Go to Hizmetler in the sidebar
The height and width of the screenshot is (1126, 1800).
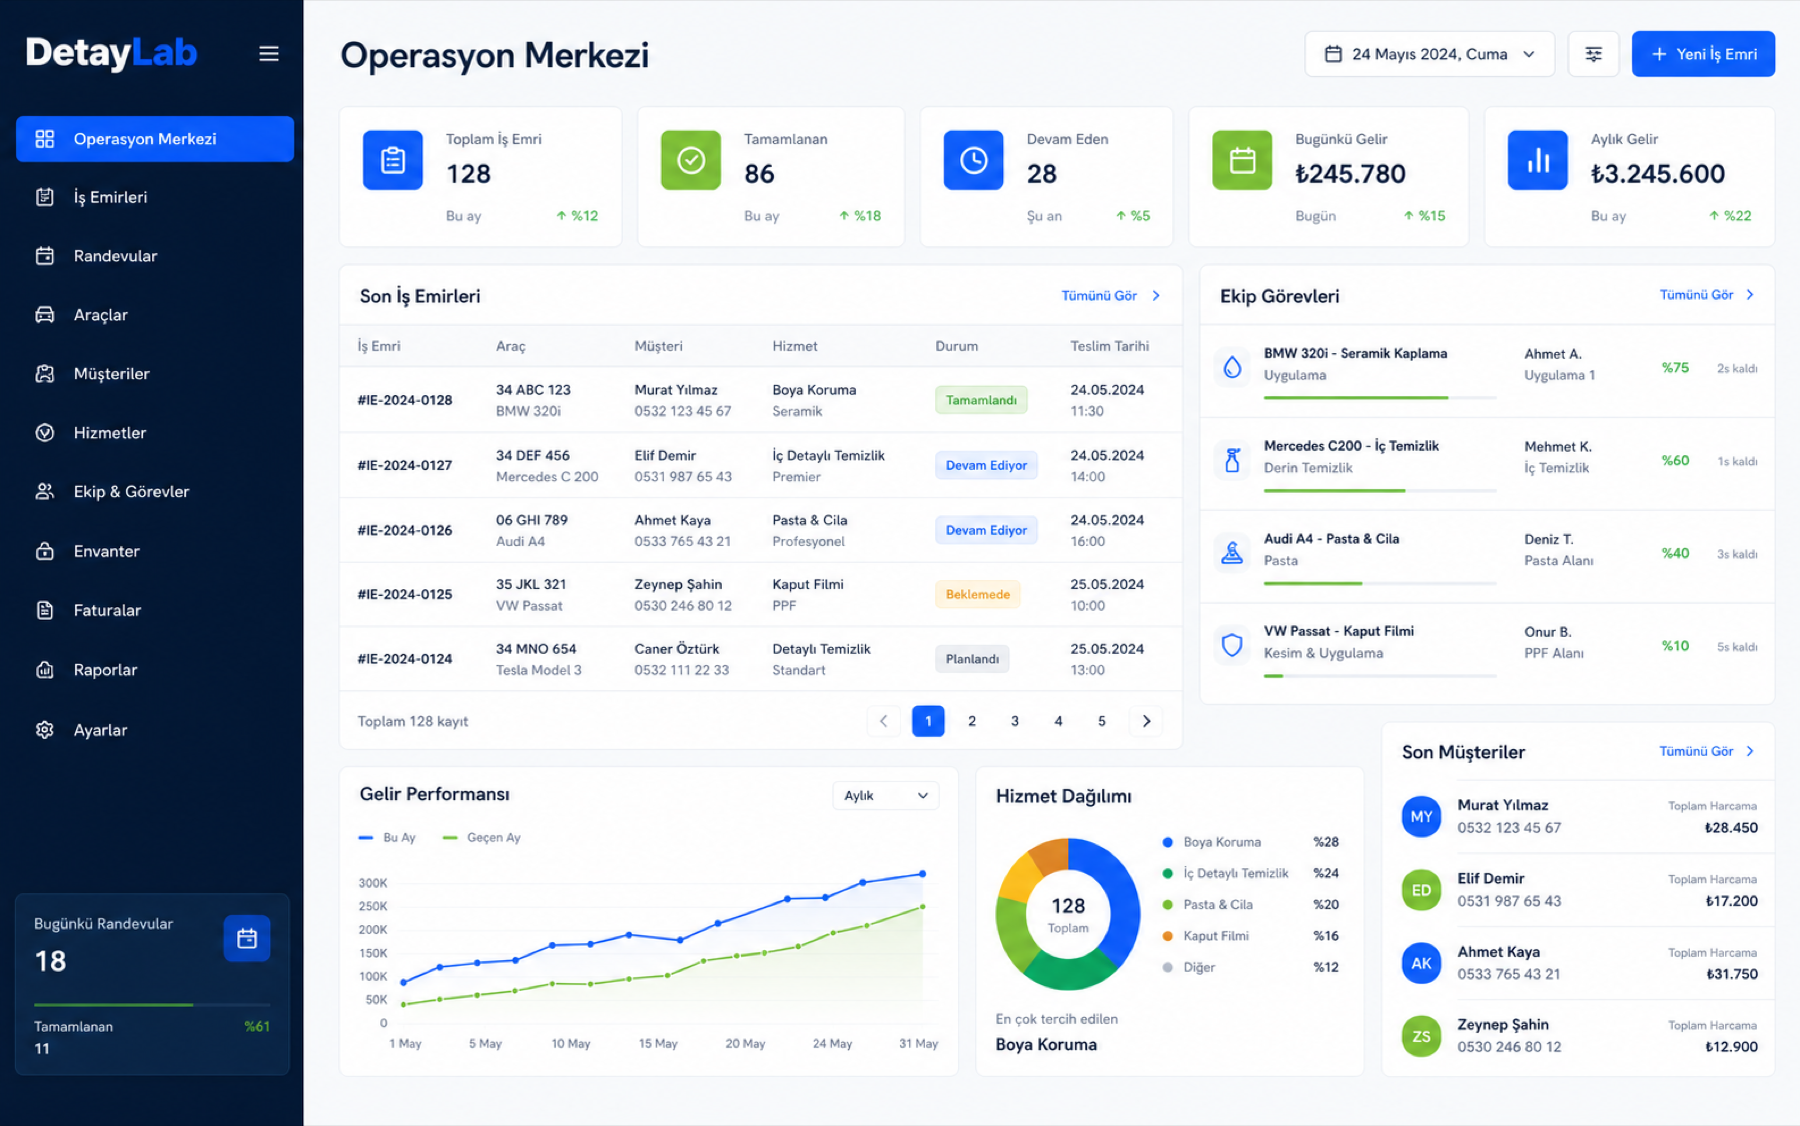tap(155, 433)
